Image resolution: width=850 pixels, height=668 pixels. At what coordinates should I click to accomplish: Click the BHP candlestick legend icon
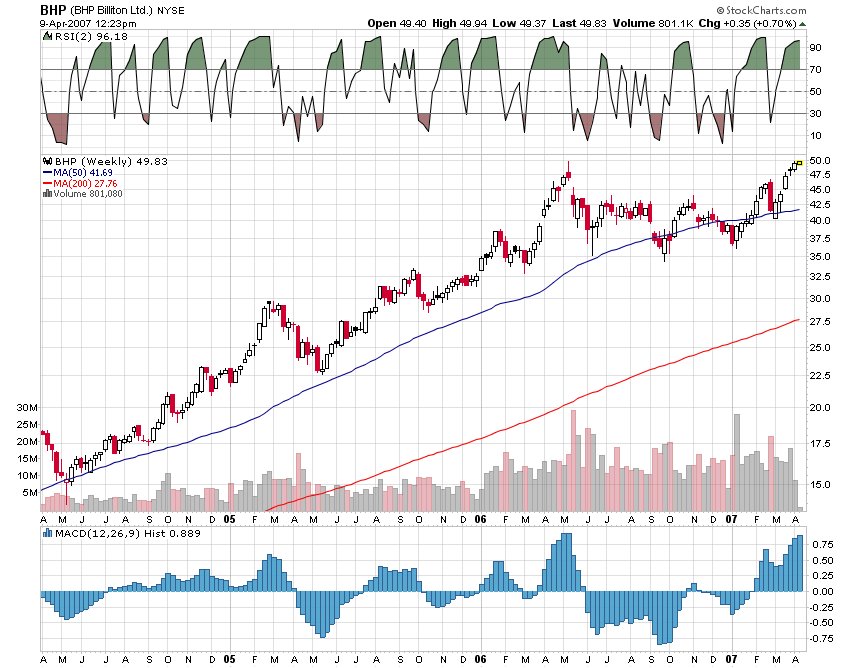coord(48,162)
